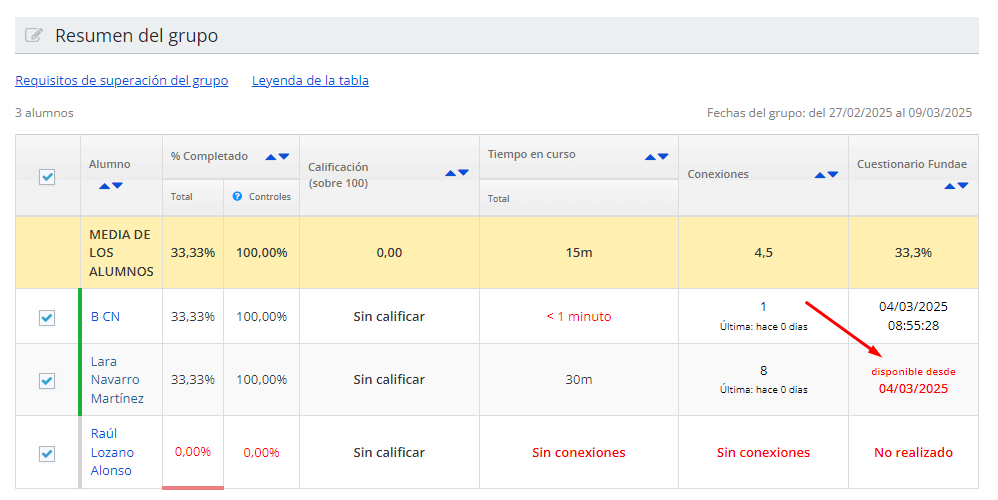The width and height of the screenshot is (998, 500).
Task: Open the Leyenda de la tabla link
Action: (310, 81)
